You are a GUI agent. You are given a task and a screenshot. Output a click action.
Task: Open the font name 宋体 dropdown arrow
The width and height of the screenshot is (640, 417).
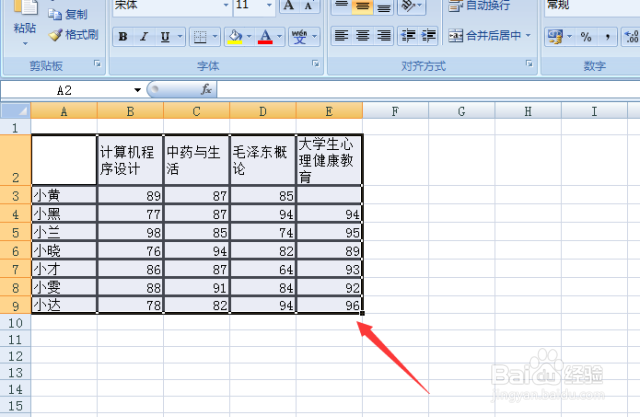[226, 6]
